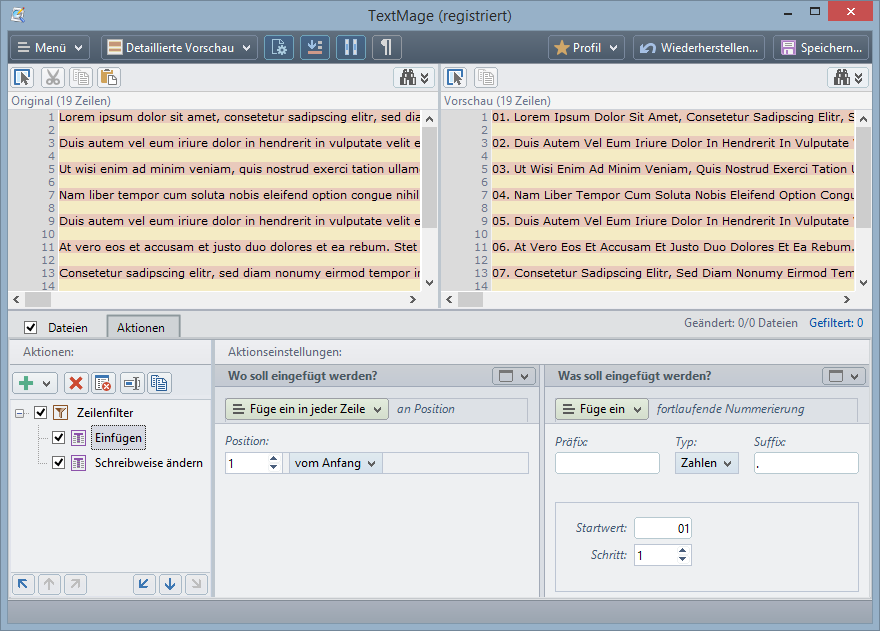This screenshot has width=880, height=631.
Task: Click the rename action icon
Action: pos(131,382)
